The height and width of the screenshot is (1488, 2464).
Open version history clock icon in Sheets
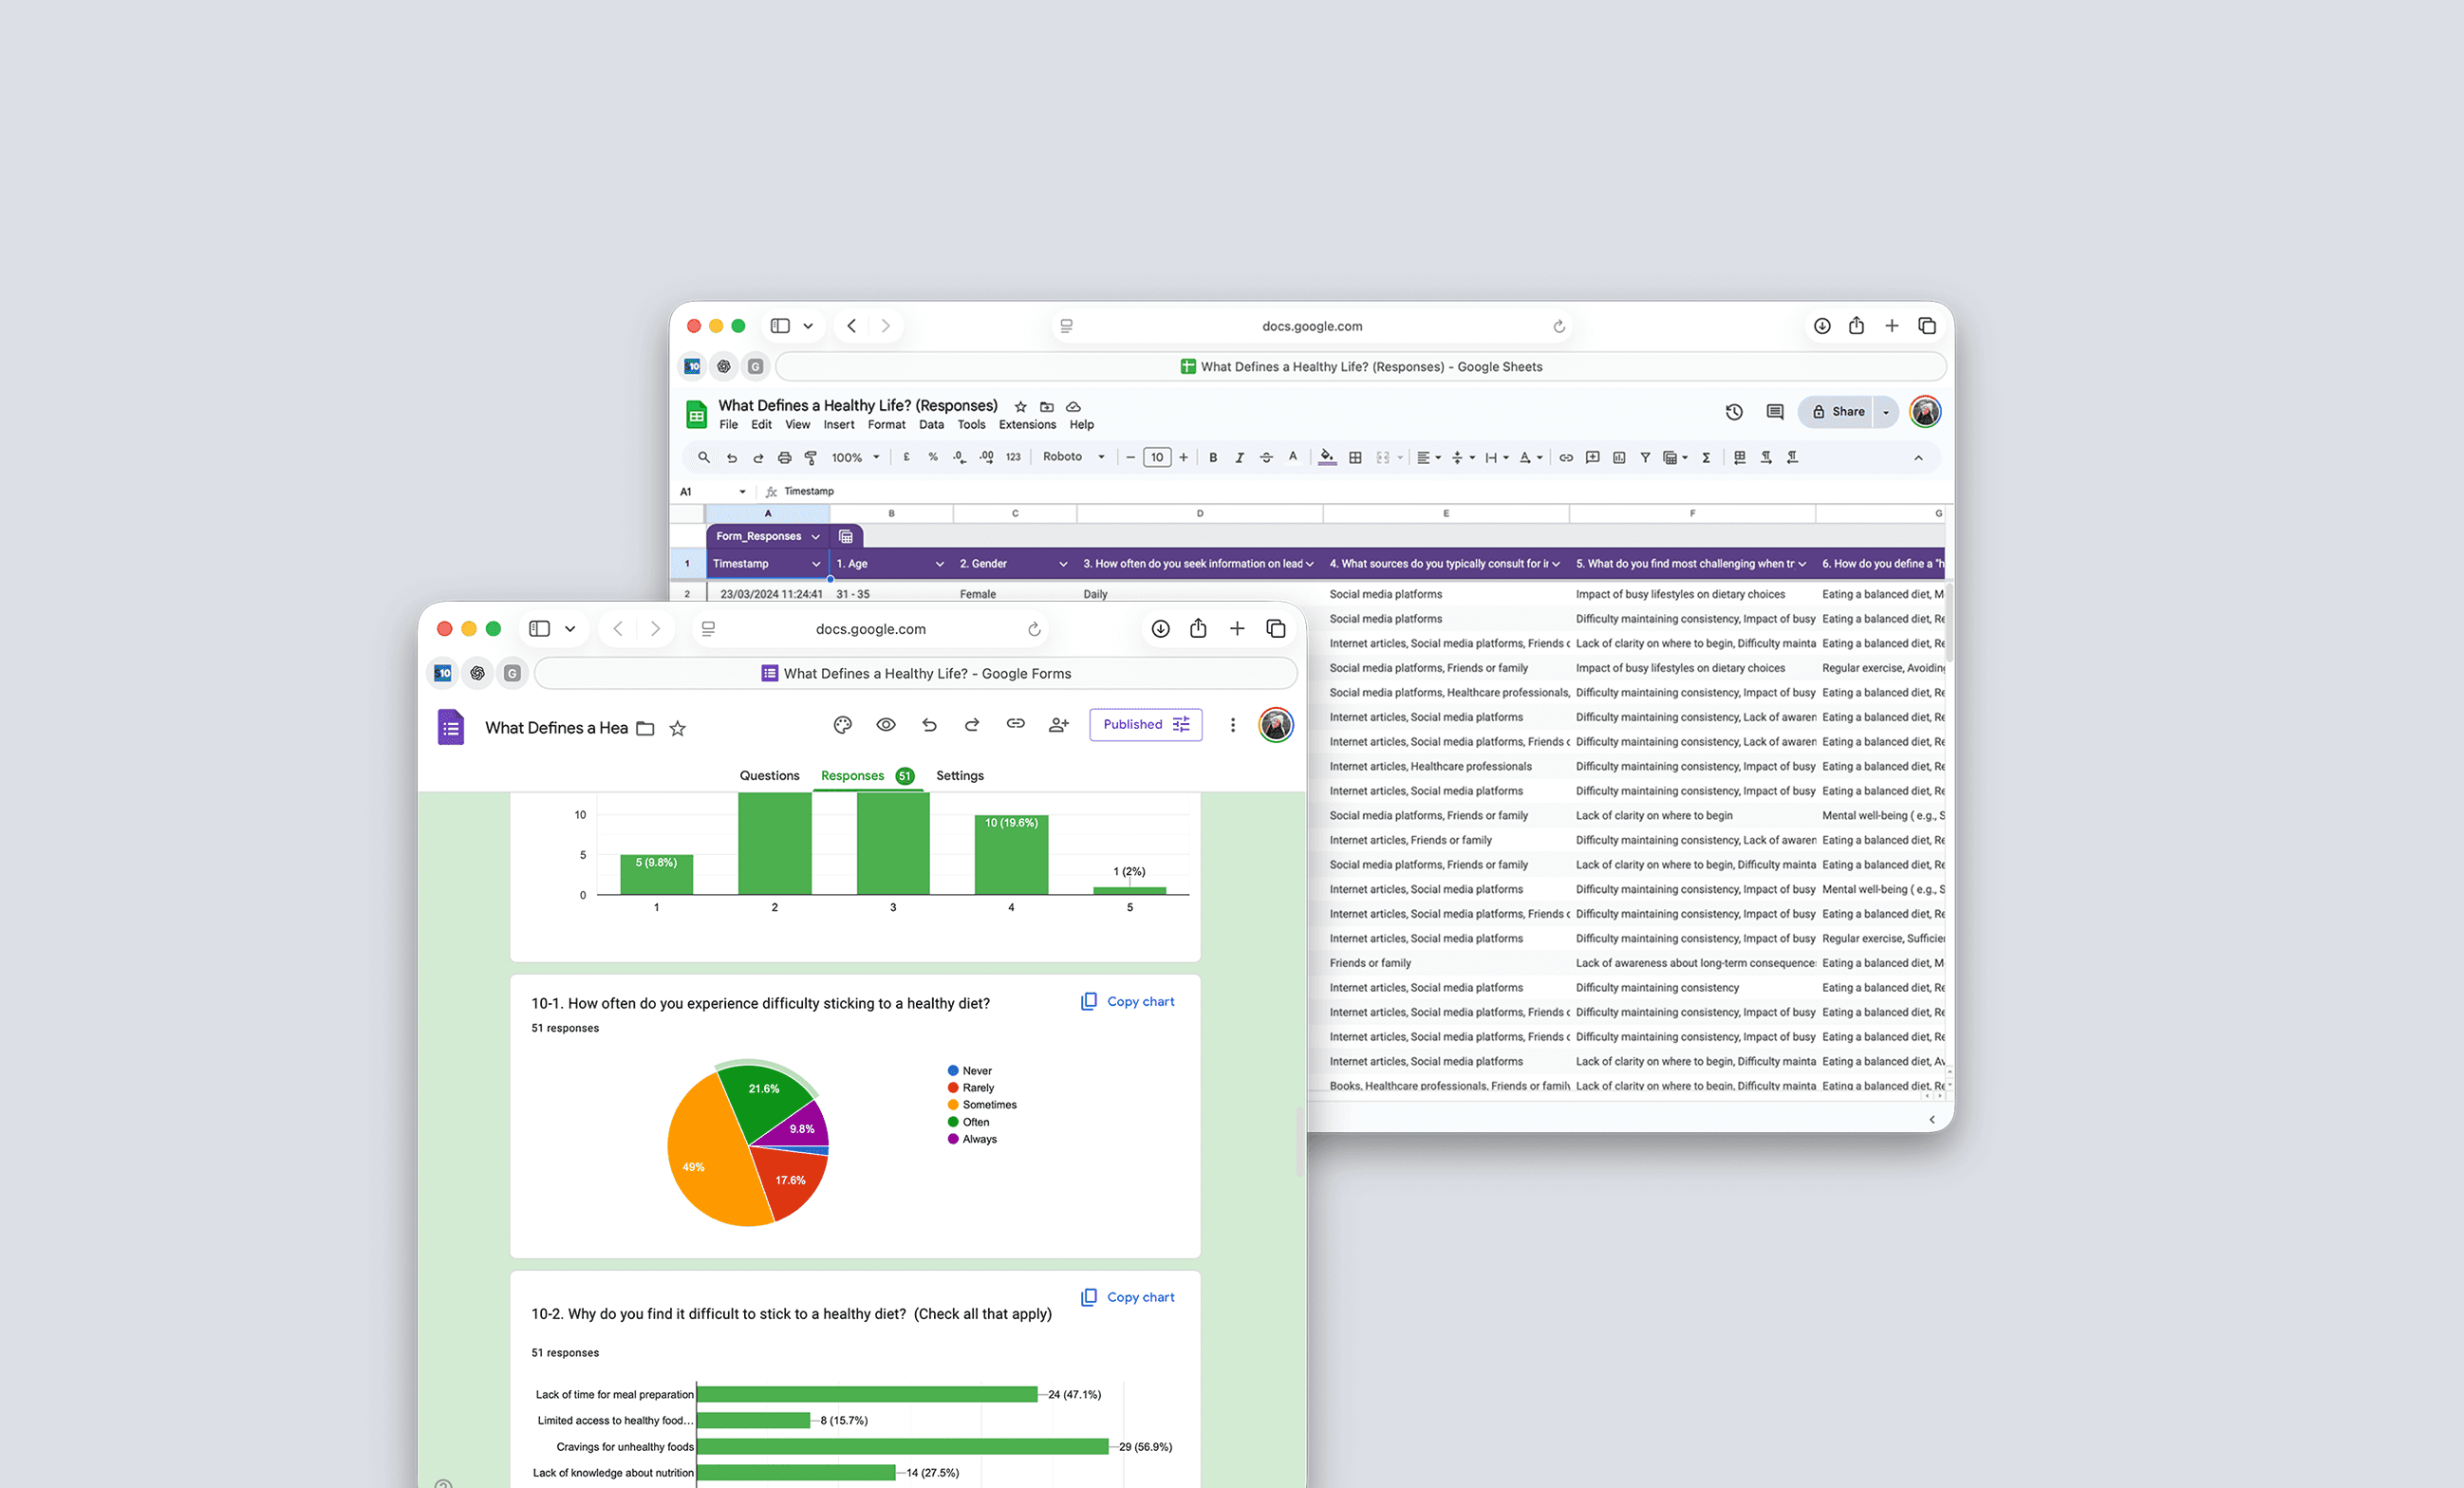tap(1734, 411)
